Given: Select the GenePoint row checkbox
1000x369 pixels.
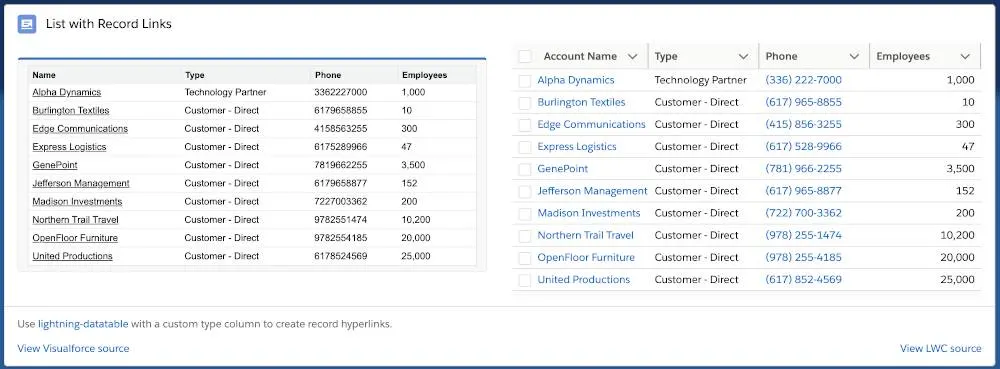Looking at the screenshot, I should coord(525,170).
